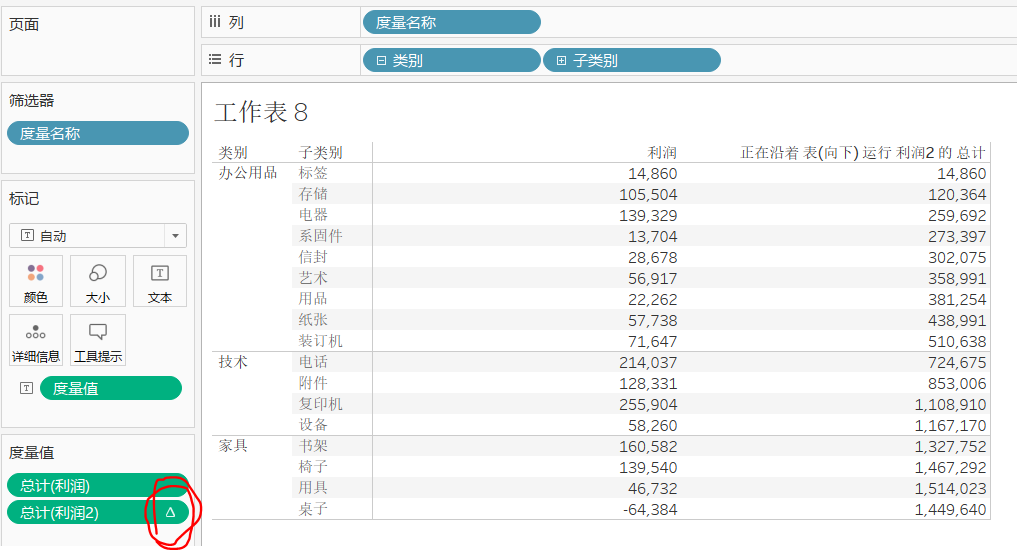The width and height of the screenshot is (1017, 550).
Task: Select the 书架 sub-category row
Action: click(x=313, y=446)
